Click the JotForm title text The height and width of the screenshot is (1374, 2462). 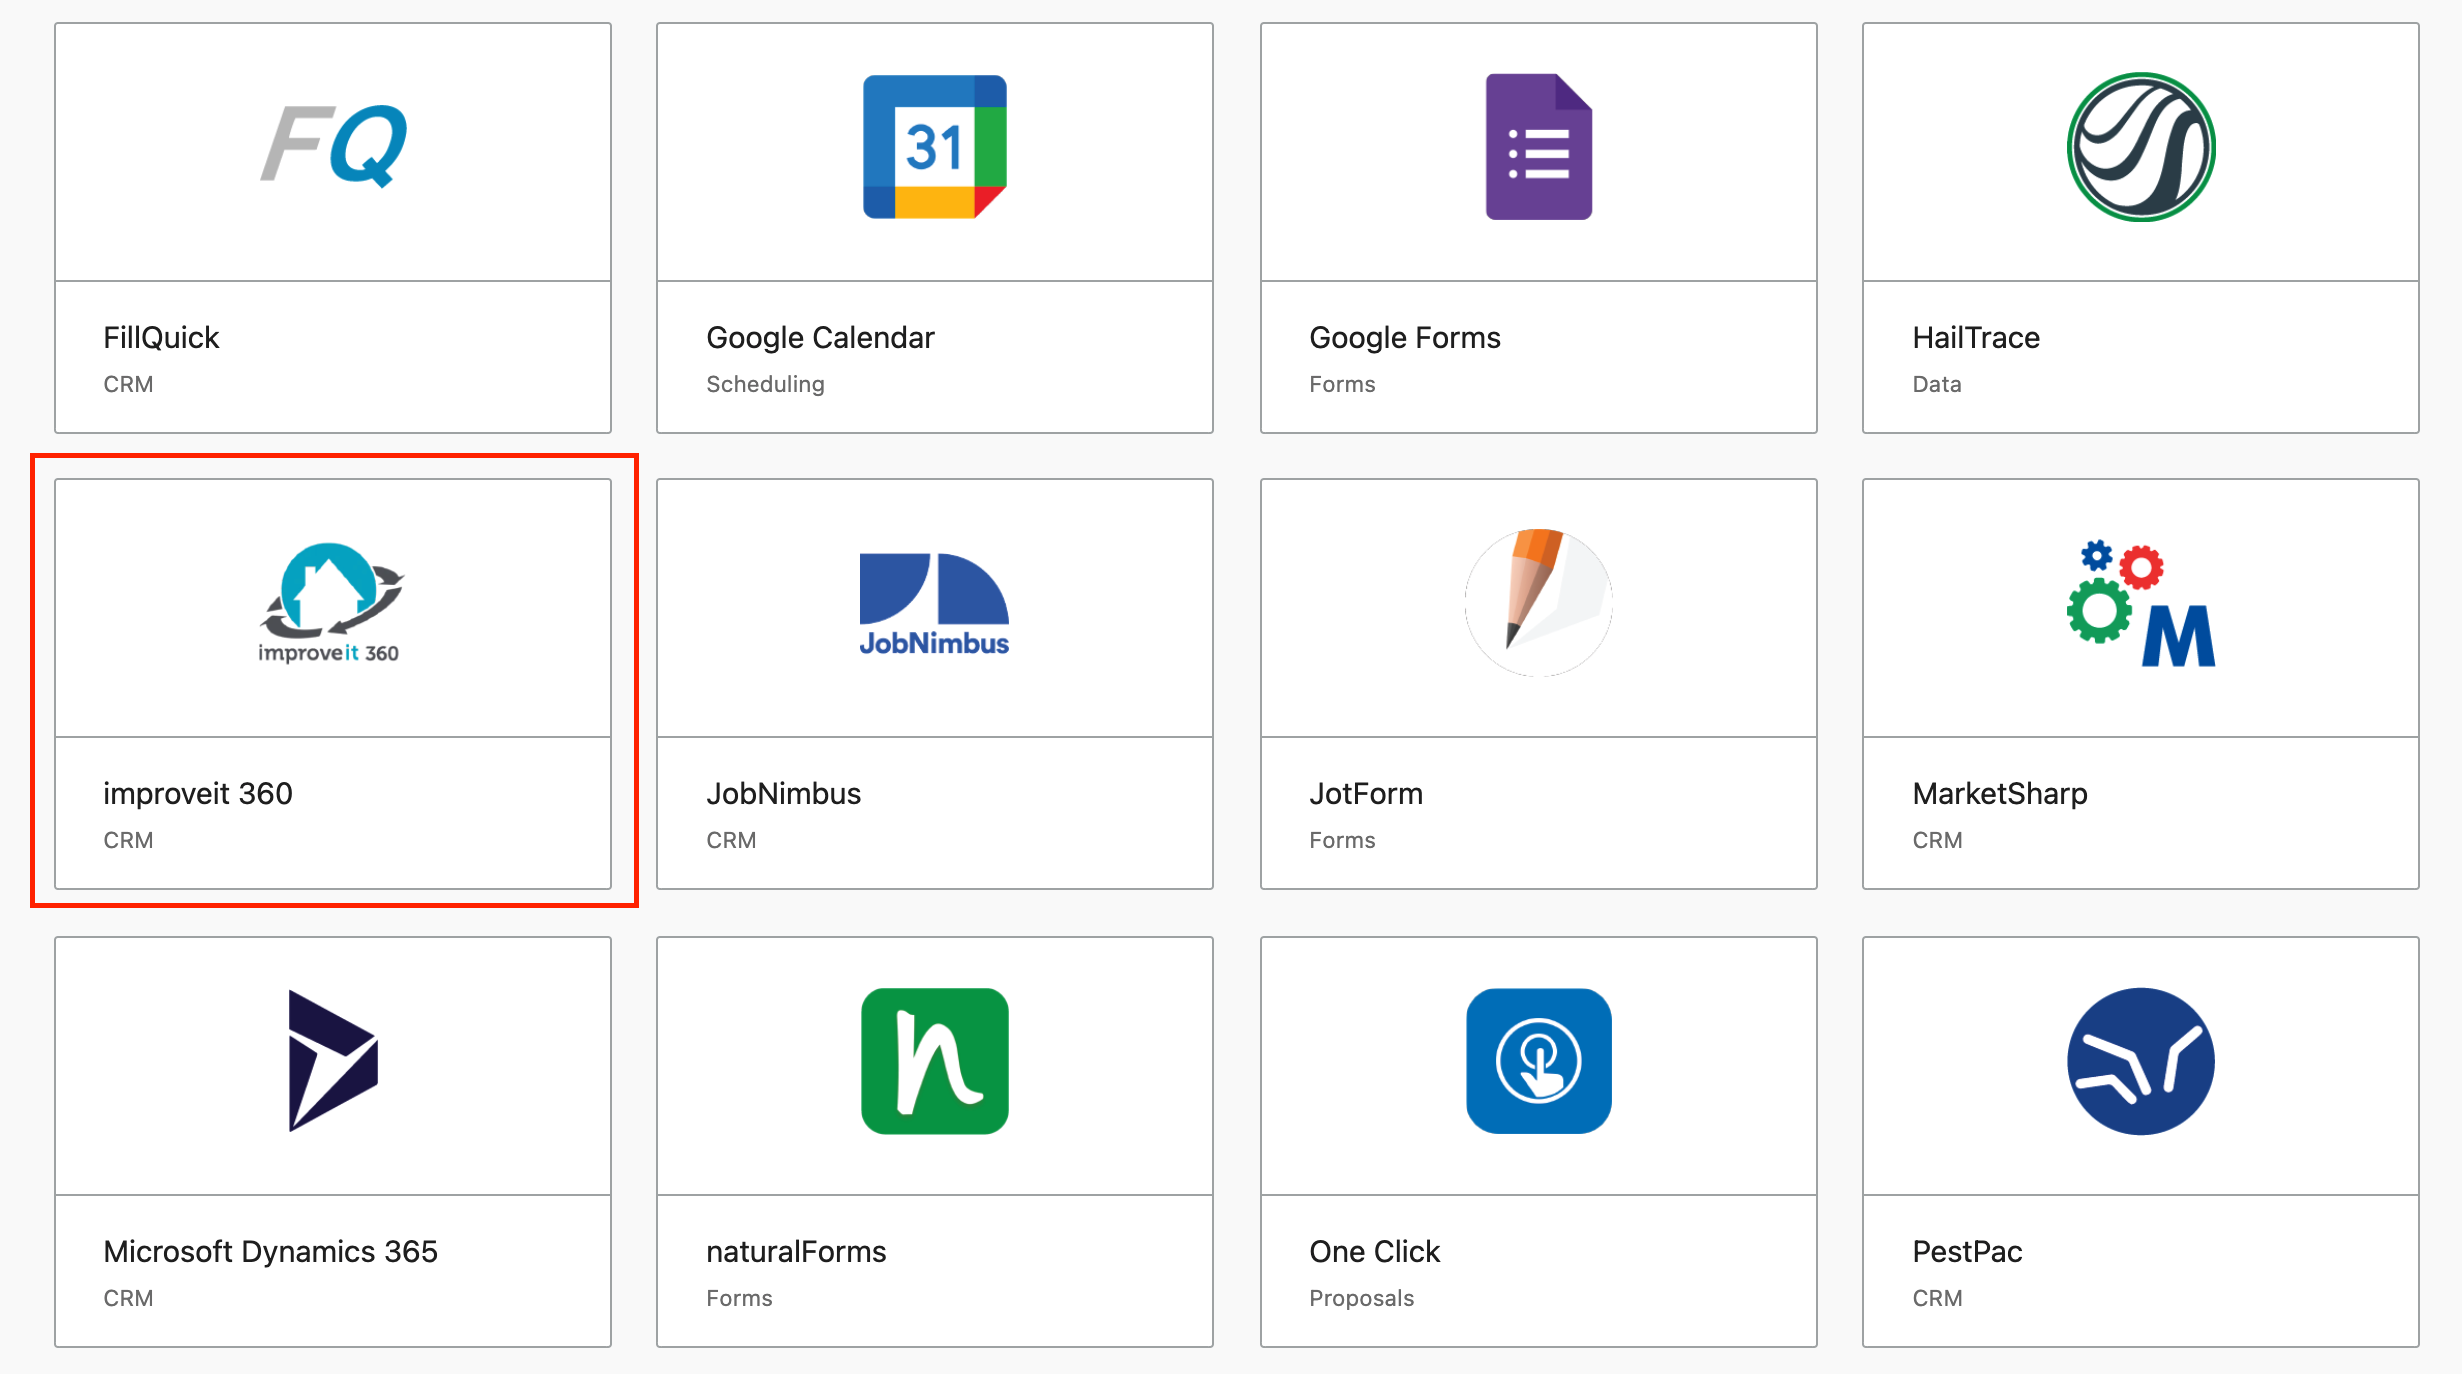click(1366, 793)
